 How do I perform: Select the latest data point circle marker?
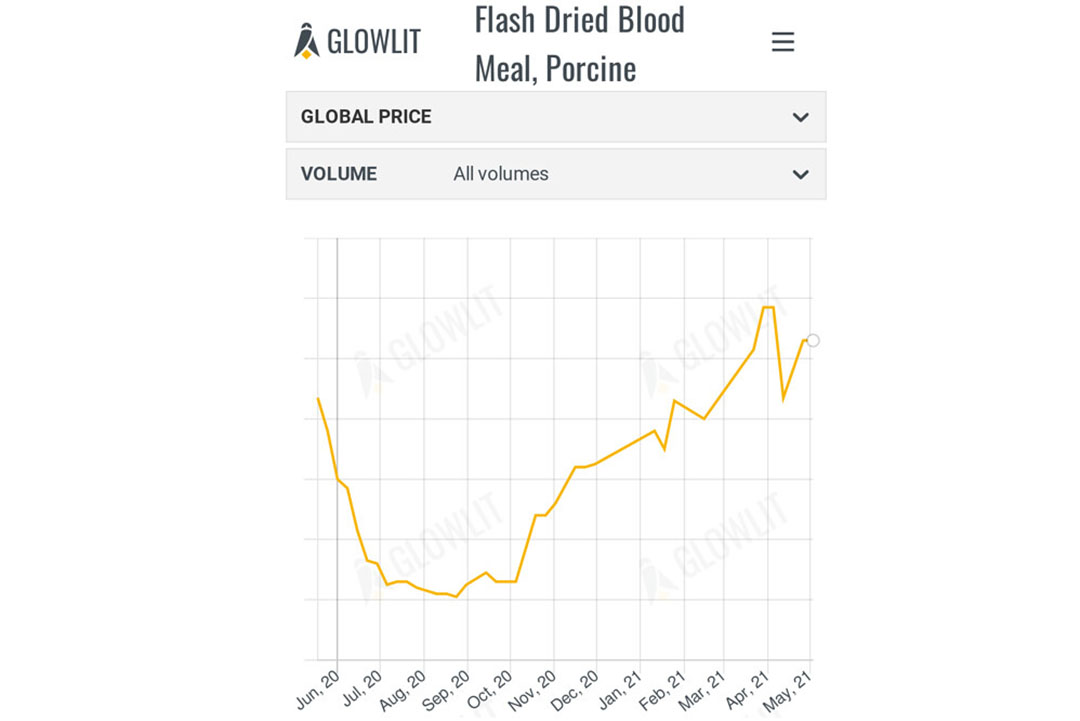click(x=813, y=340)
